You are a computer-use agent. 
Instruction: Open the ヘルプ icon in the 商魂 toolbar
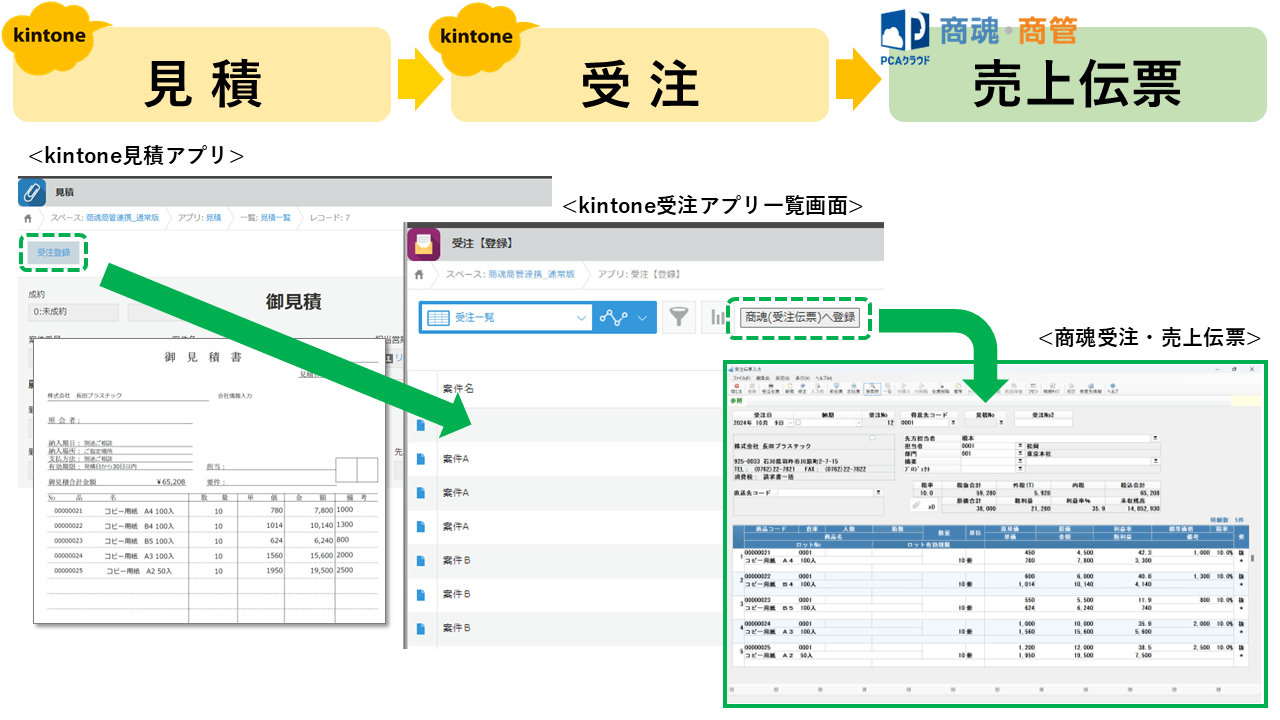coord(1111,388)
